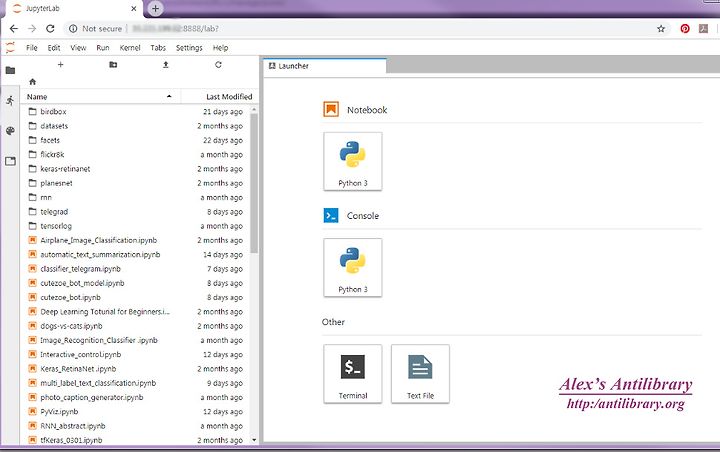Go to the home directory icon
This screenshot has width=720, height=452.
(x=32, y=82)
